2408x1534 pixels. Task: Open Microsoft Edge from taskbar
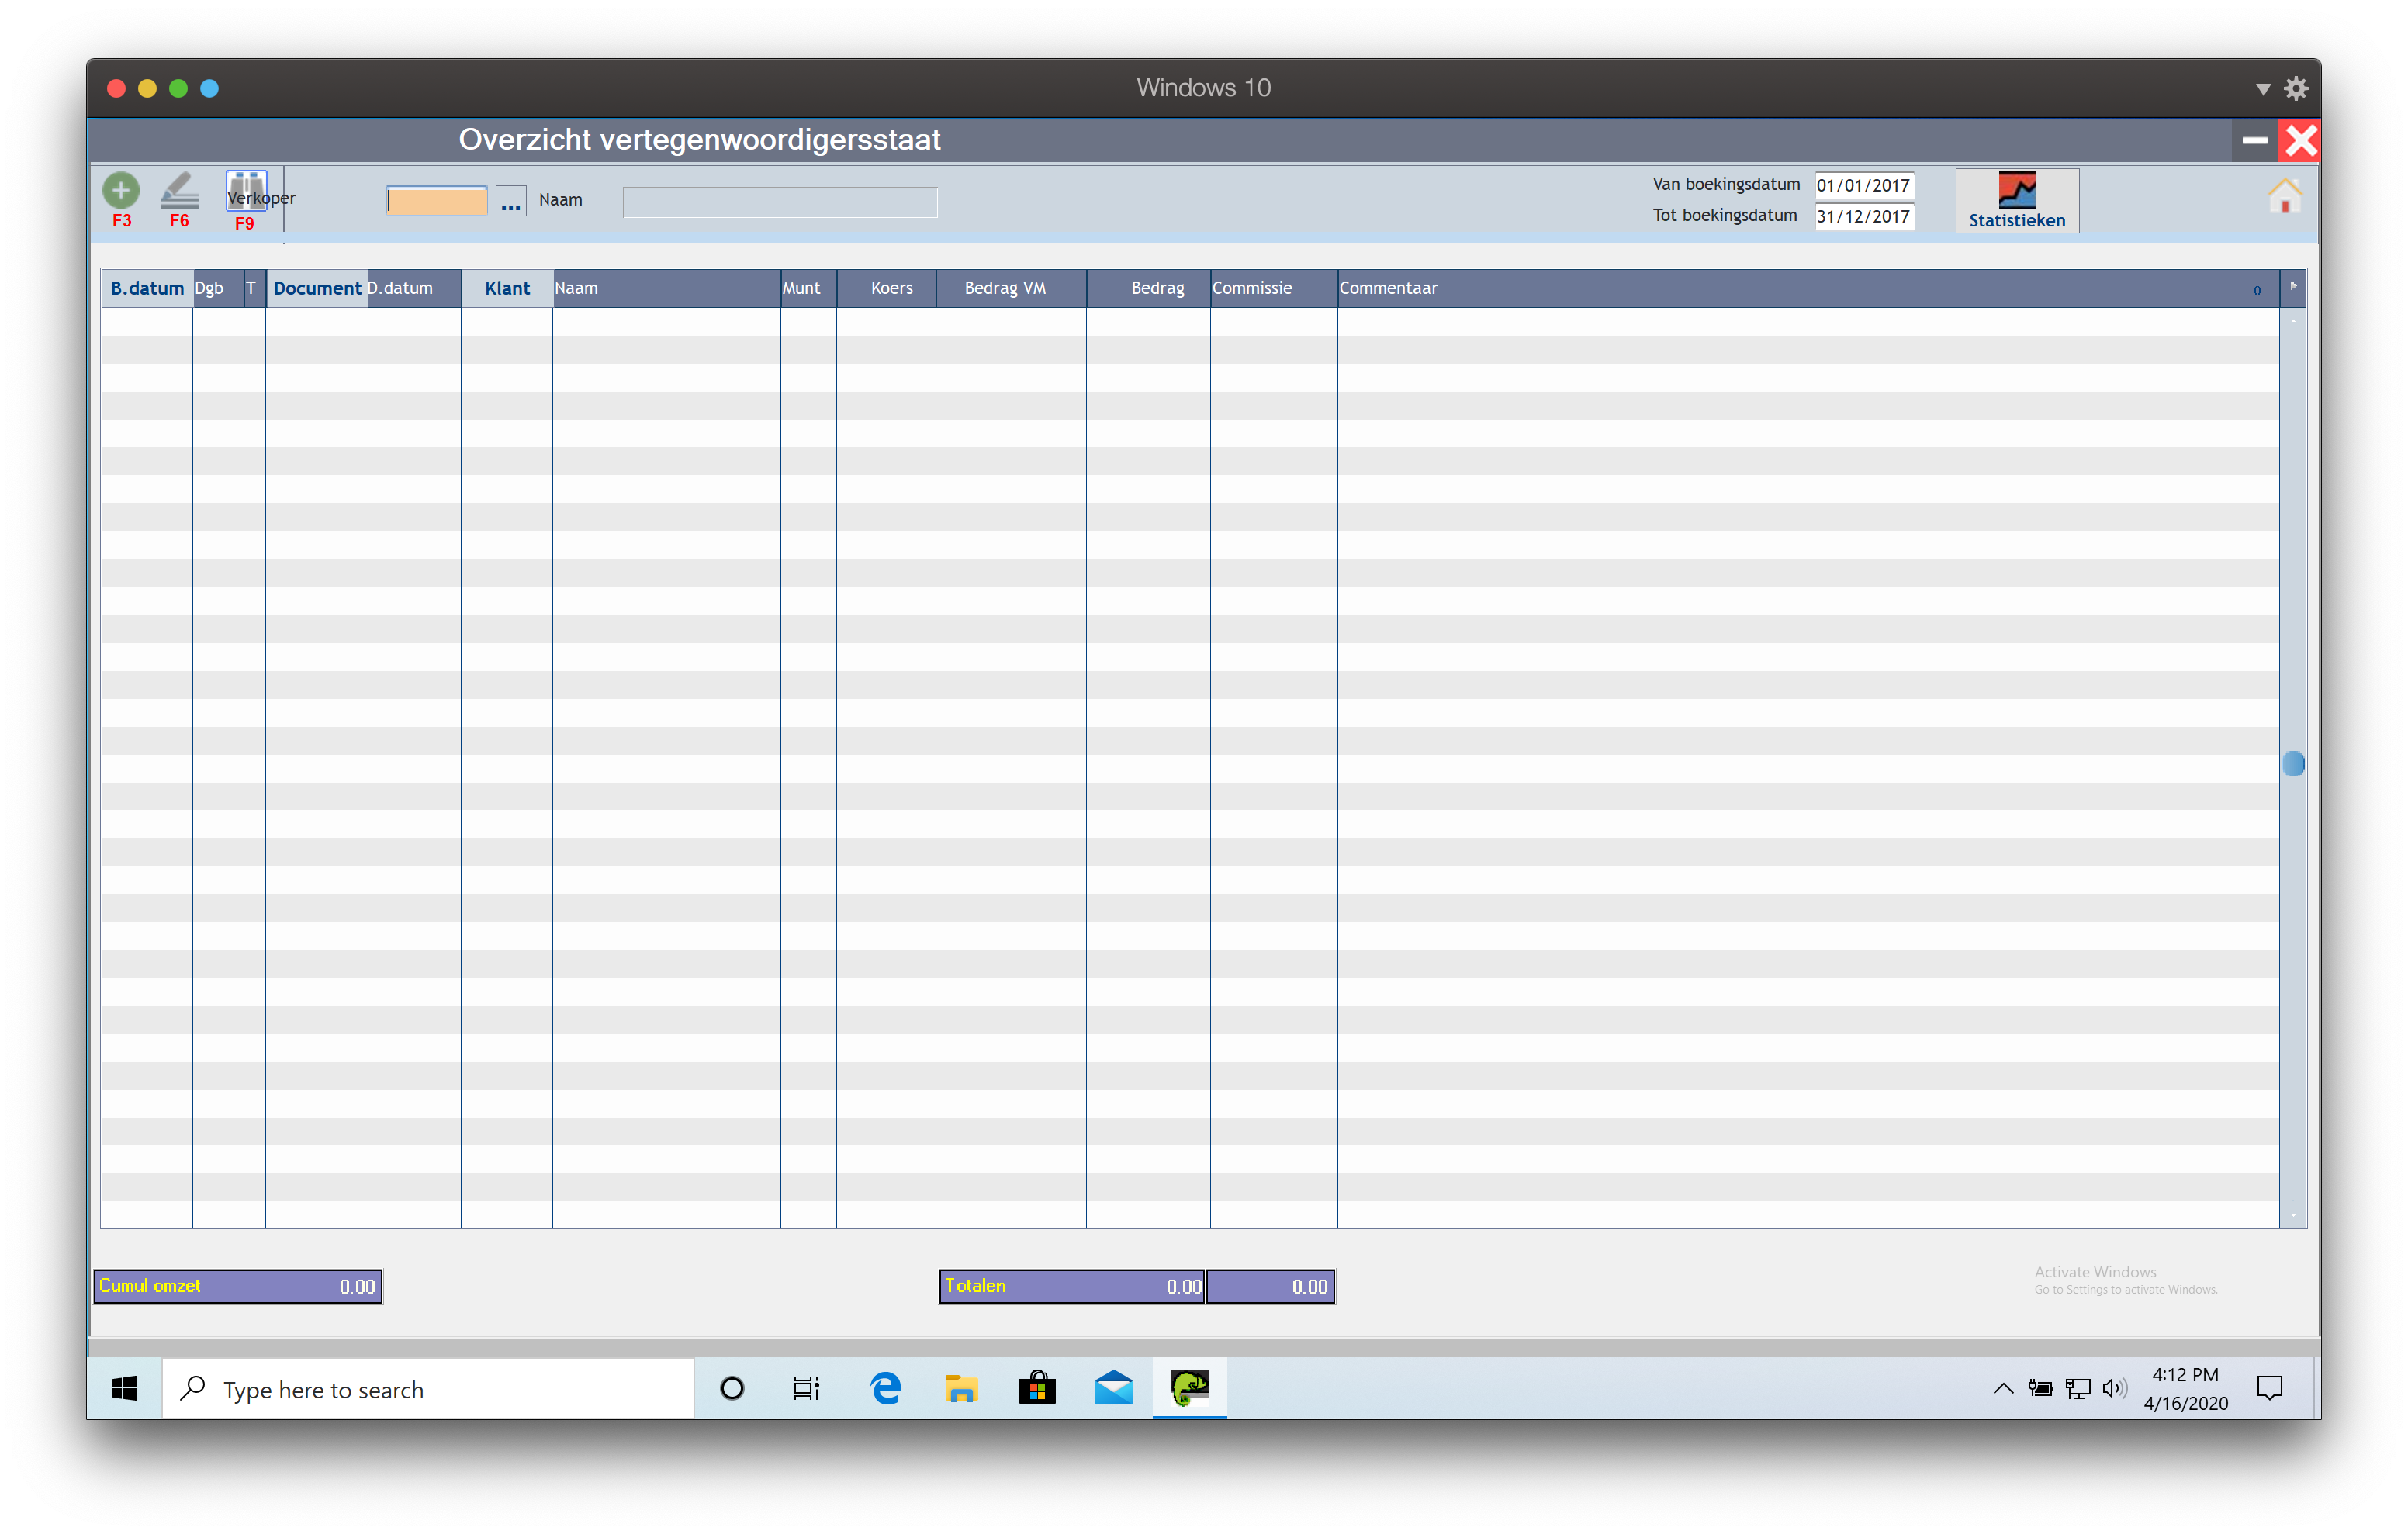(x=886, y=1388)
